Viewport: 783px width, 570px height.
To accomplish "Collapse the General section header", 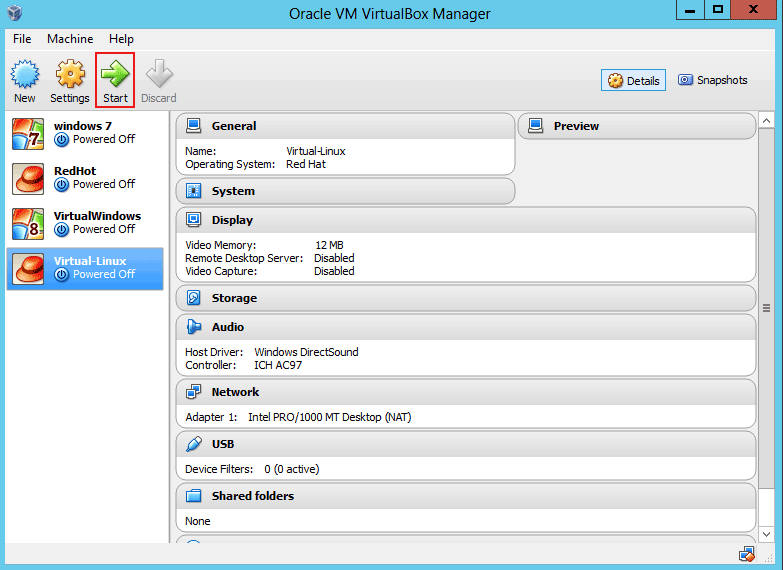I will 345,126.
